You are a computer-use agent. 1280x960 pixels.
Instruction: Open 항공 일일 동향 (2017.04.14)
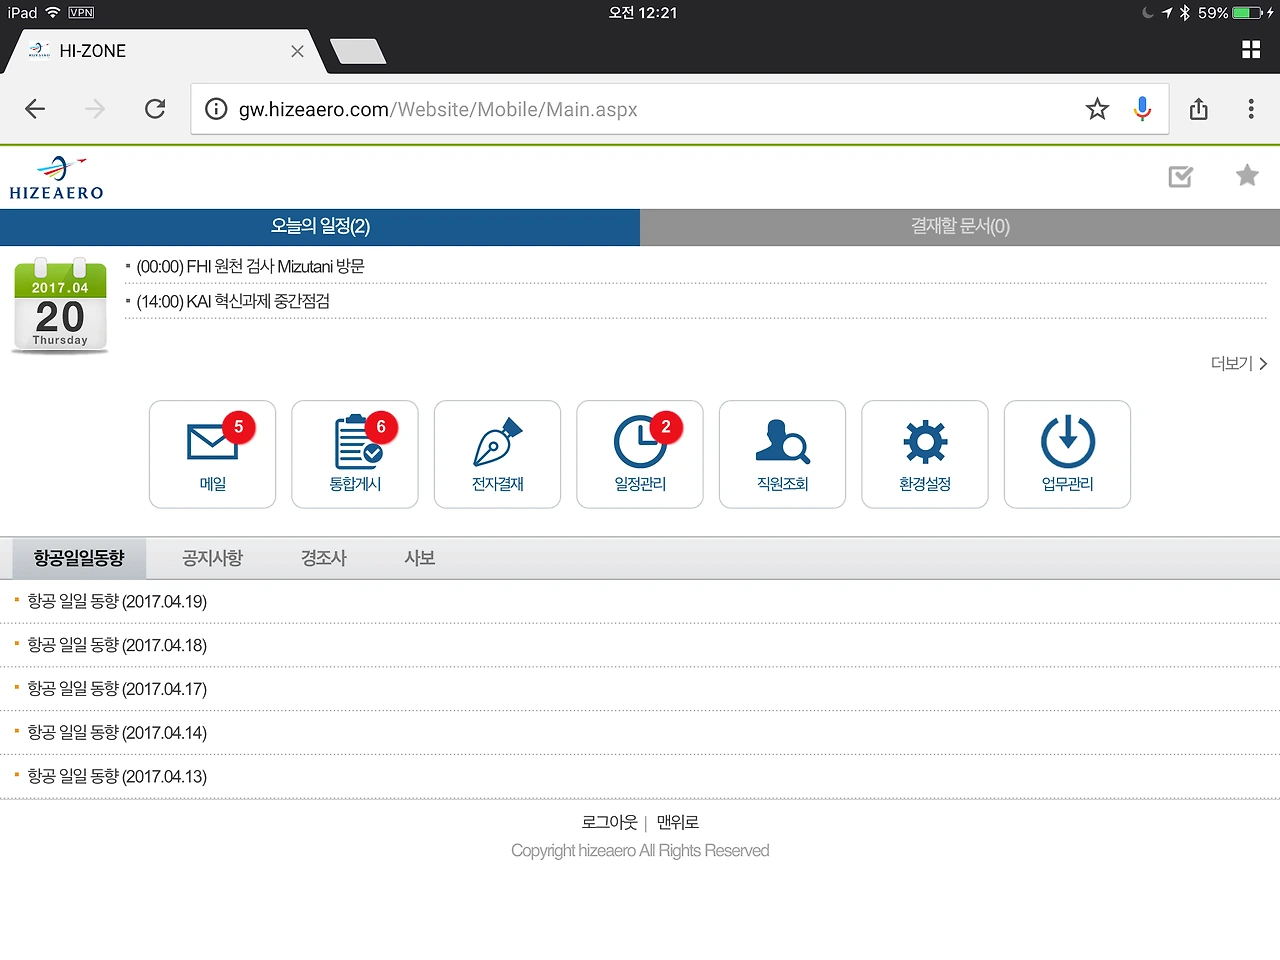click(x=117, y=733)
